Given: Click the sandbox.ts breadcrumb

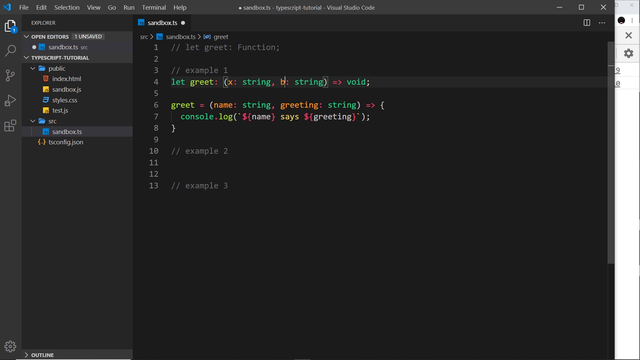Looking at the screenshot, I should (x=180, y=37).
